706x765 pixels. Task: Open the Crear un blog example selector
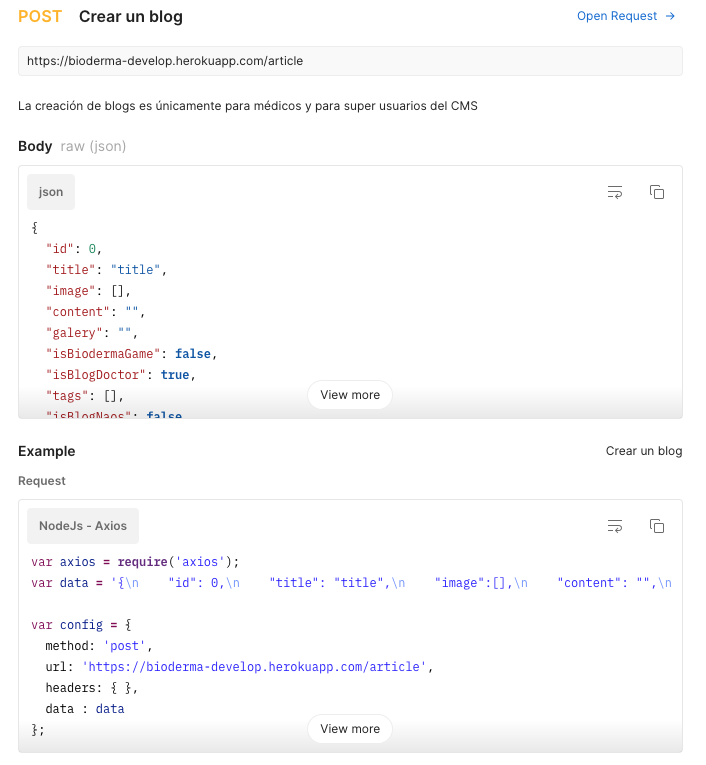644,451
